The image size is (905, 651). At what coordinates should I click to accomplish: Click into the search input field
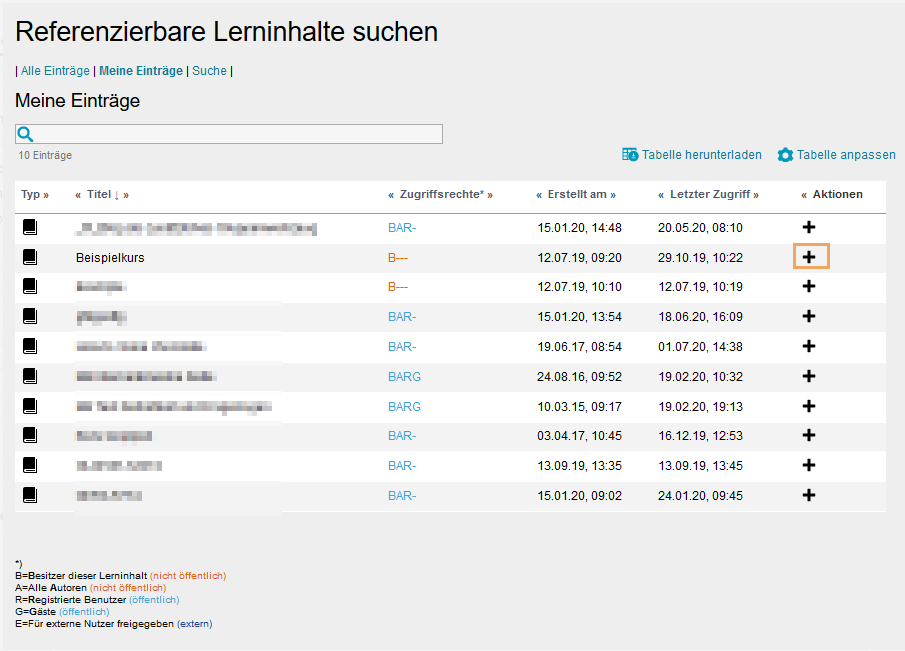(230, 133)
